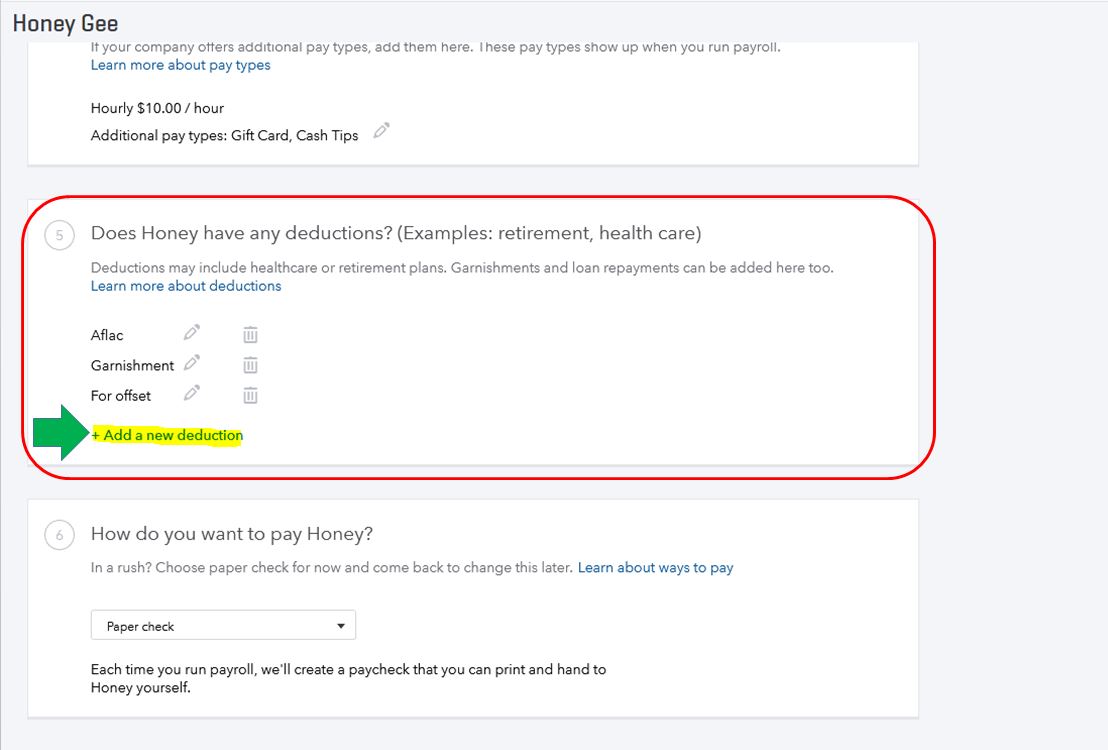Image resolution: width=1108 pixels, height=750 pixels.
Task: Open Learn about ways to pay
Action: (655, 568)
